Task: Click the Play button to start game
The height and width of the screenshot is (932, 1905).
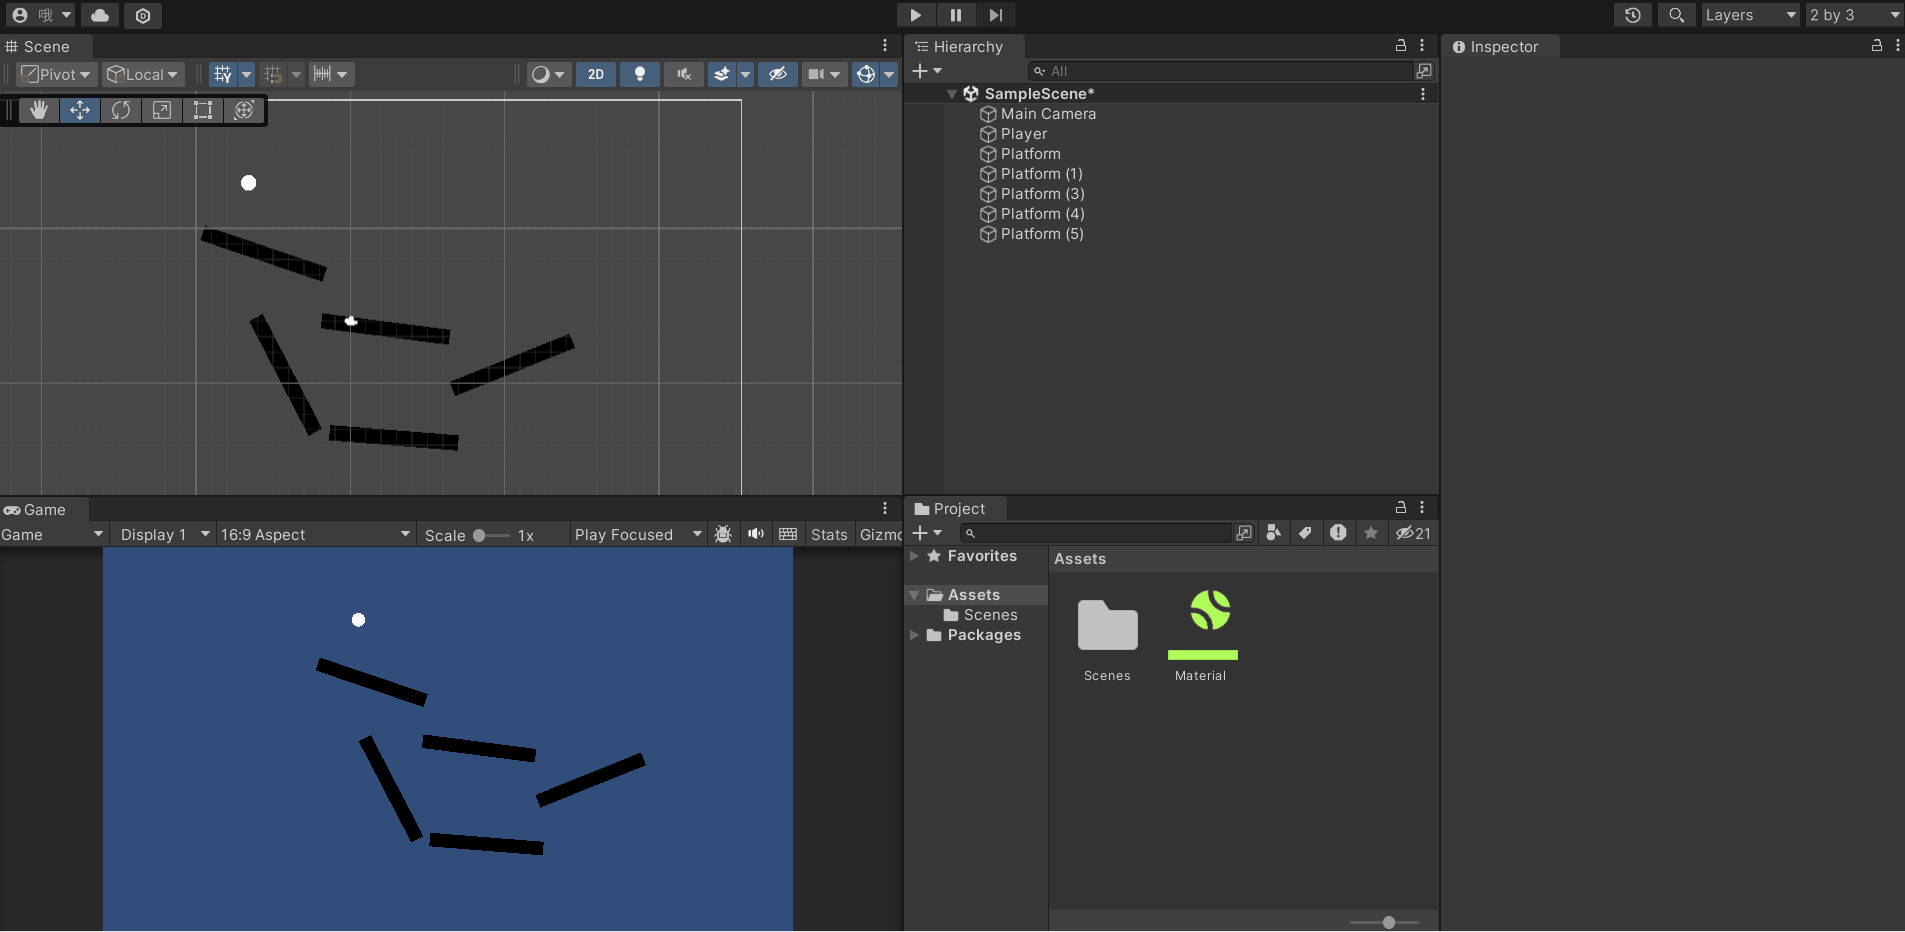Action: (x=915, y=15)
